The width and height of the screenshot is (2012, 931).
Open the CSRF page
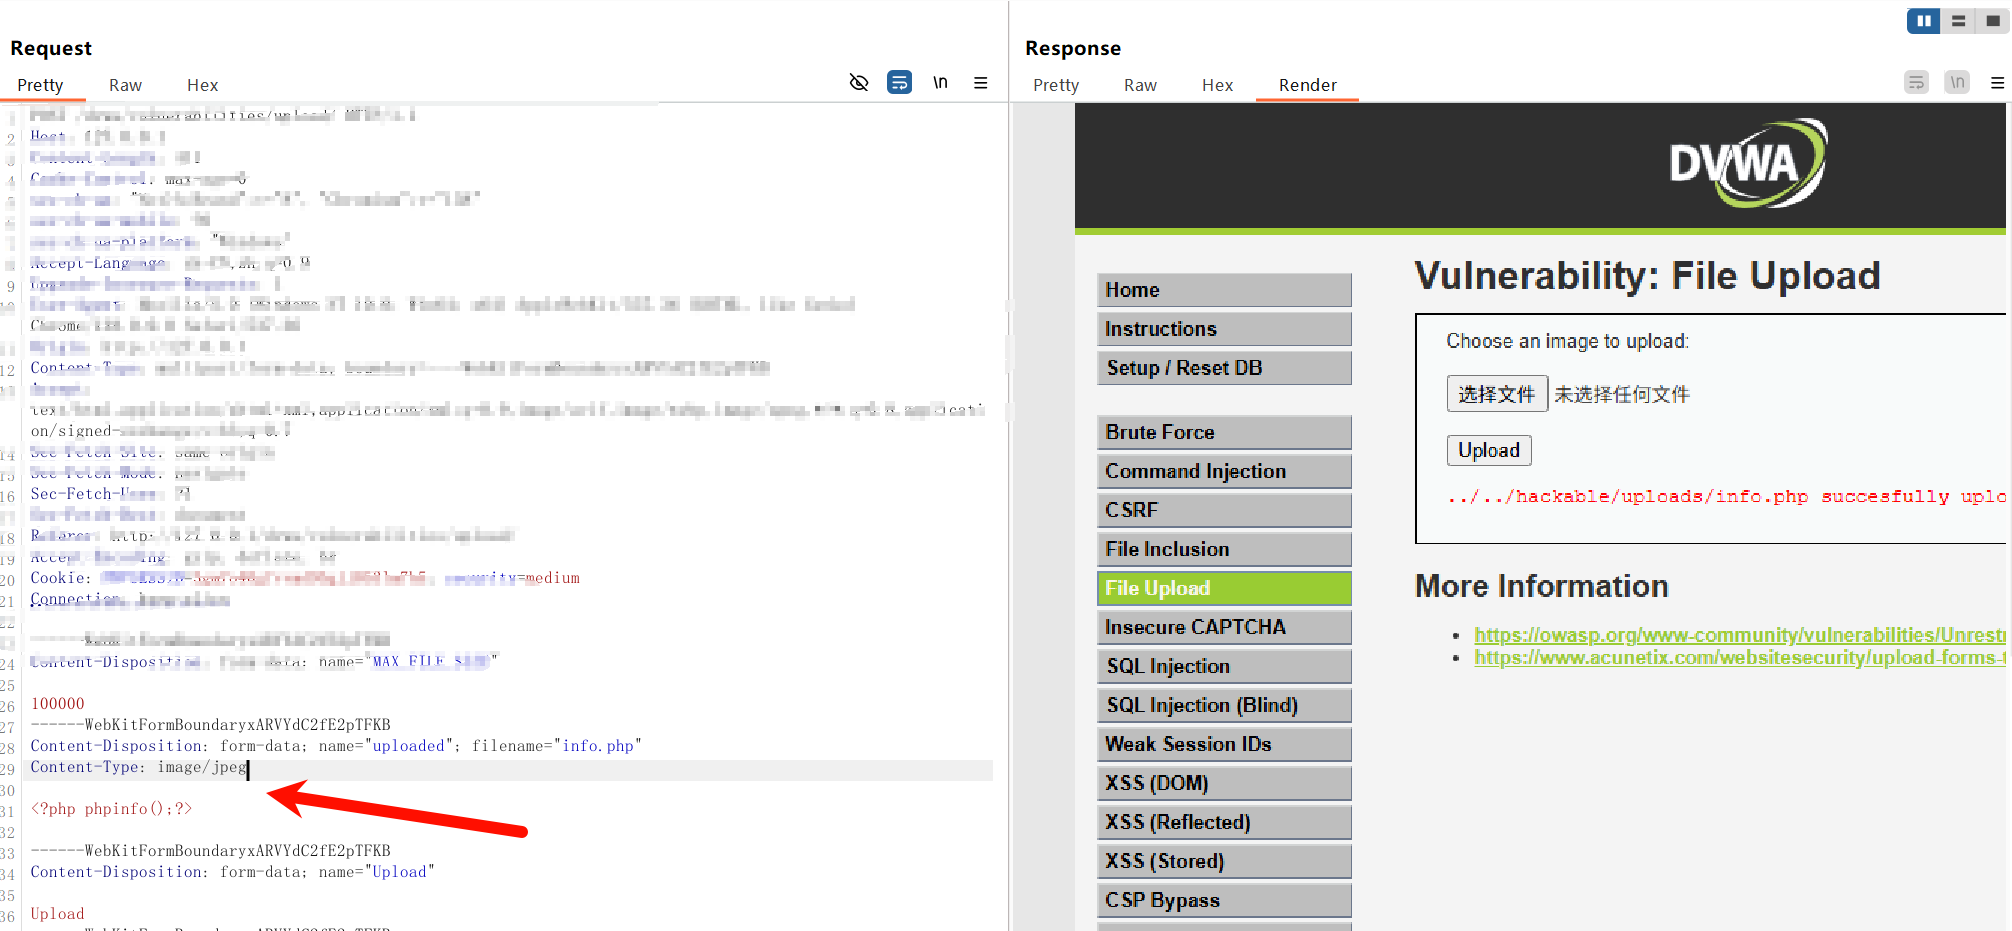coord(1224,510)
